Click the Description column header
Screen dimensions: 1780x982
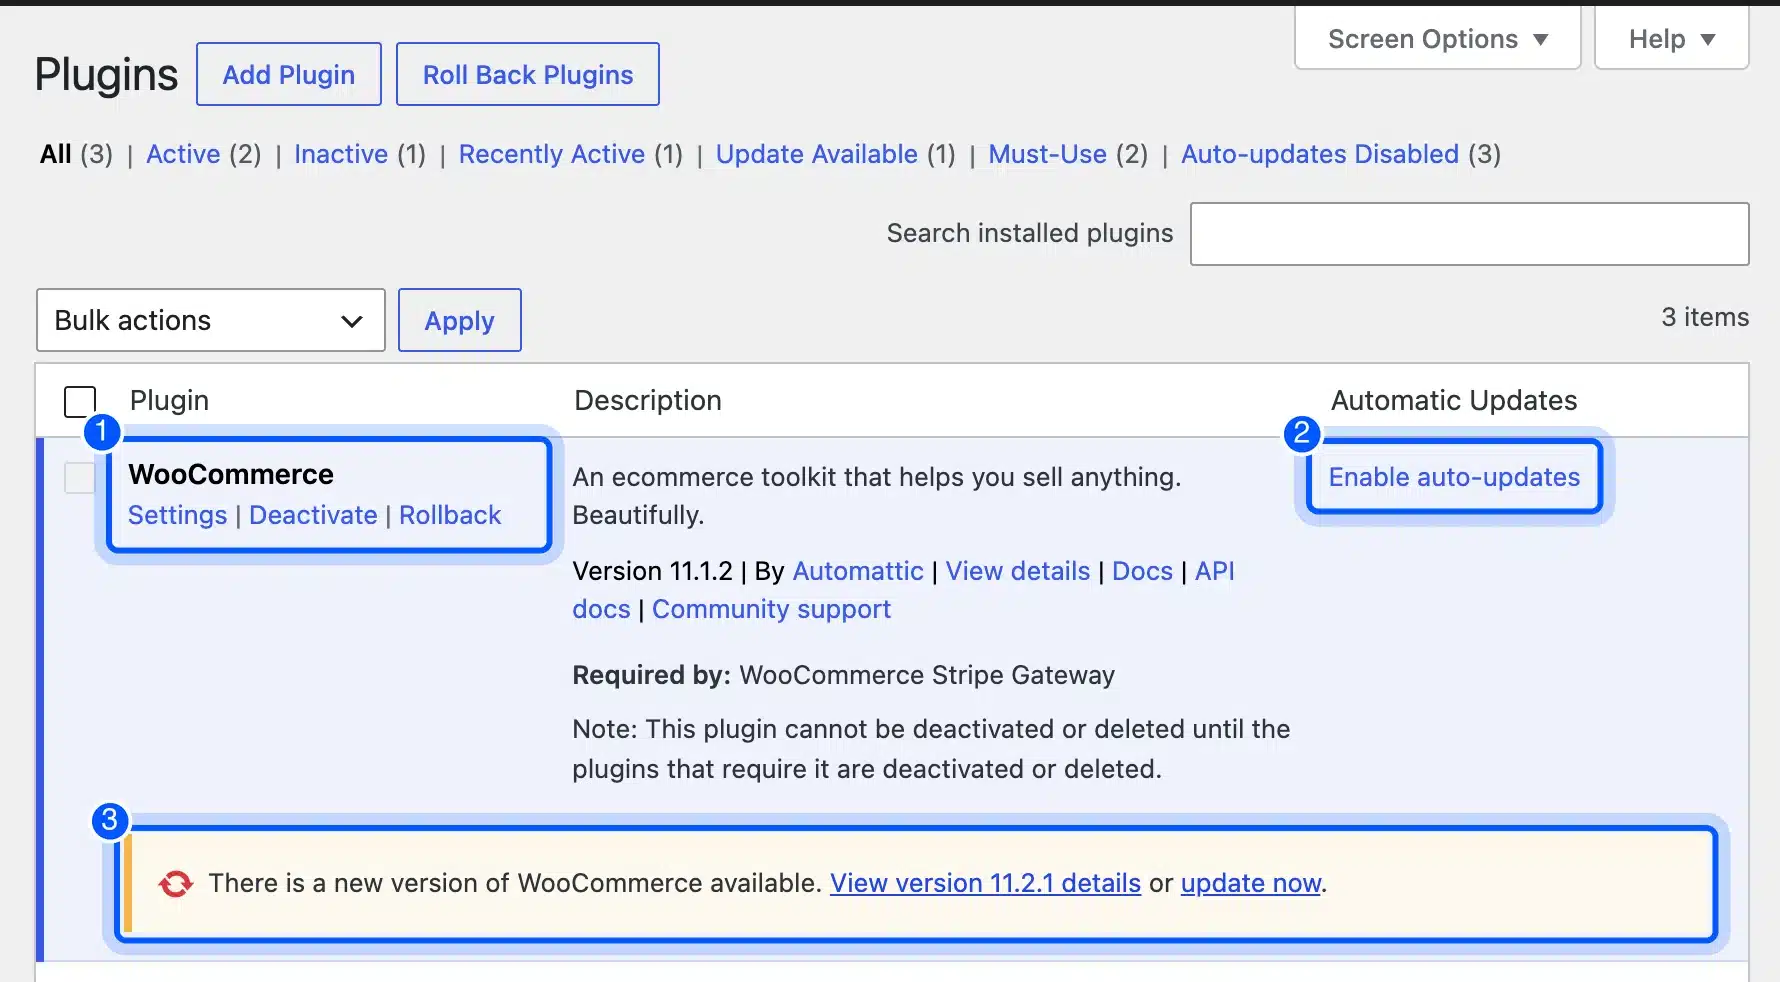click(x=648, y=400)
